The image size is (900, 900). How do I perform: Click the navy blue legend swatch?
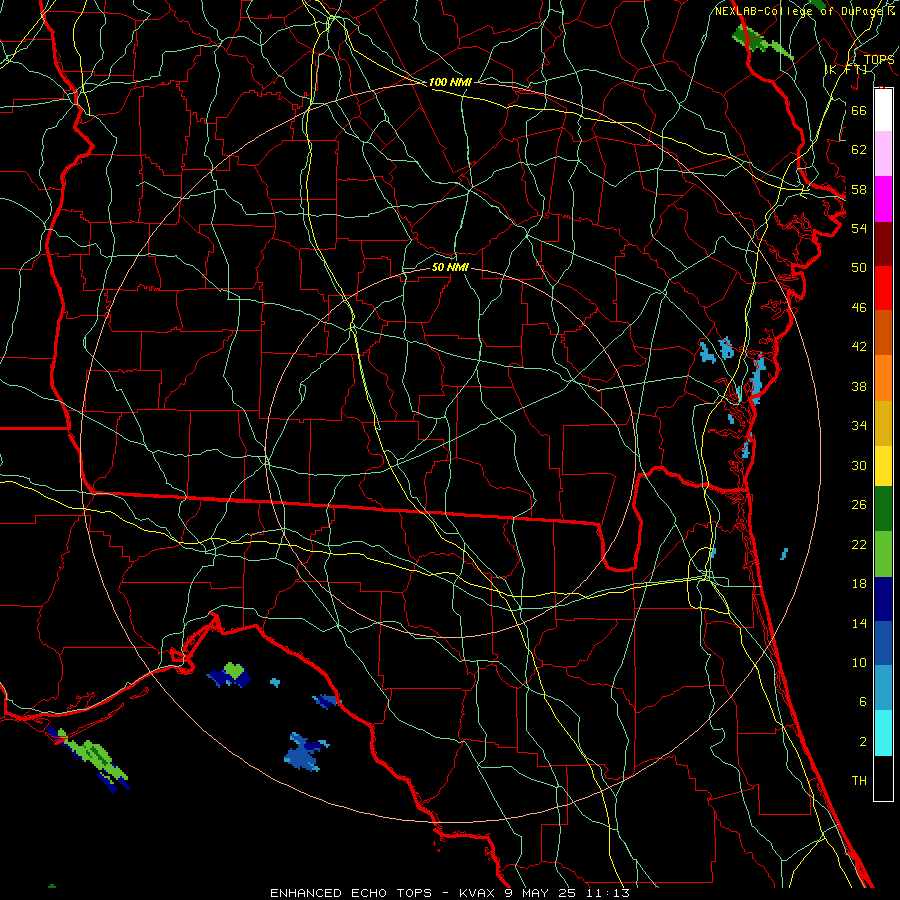(x=883, y=599)
